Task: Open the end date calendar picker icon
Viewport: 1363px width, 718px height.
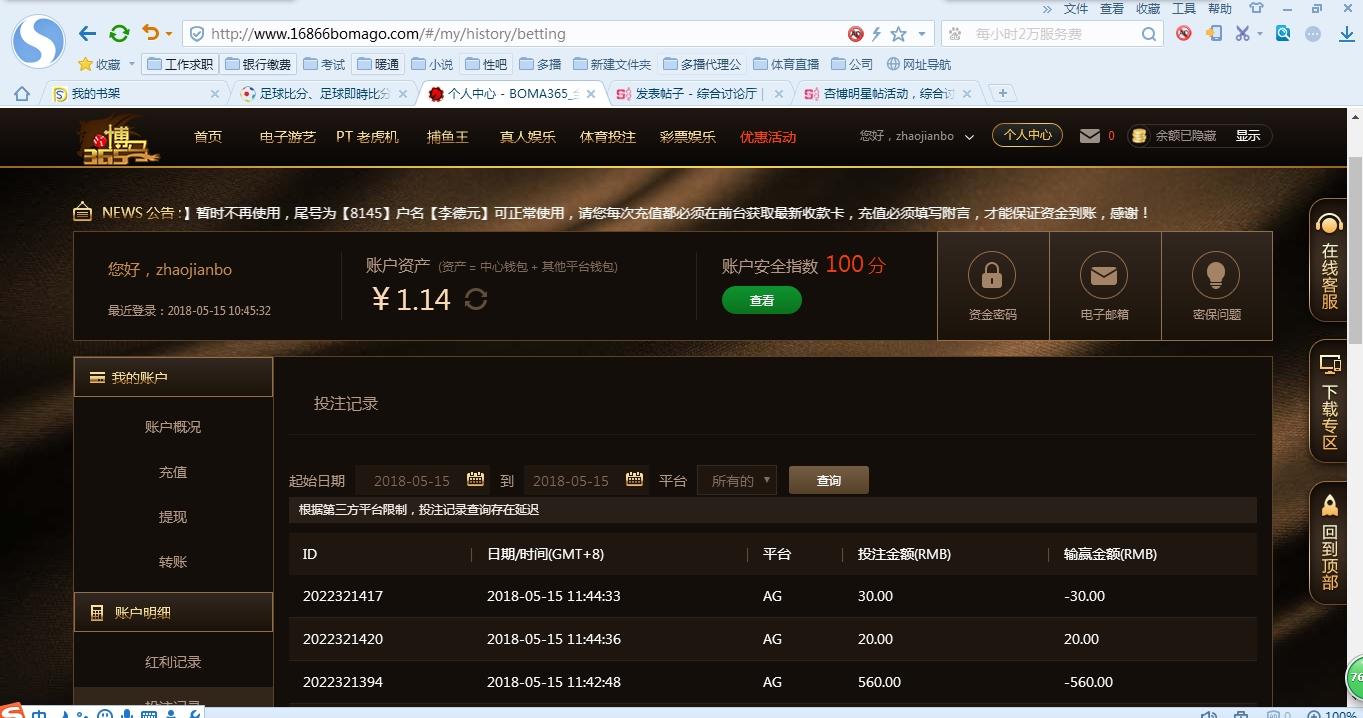Action: 634,479
